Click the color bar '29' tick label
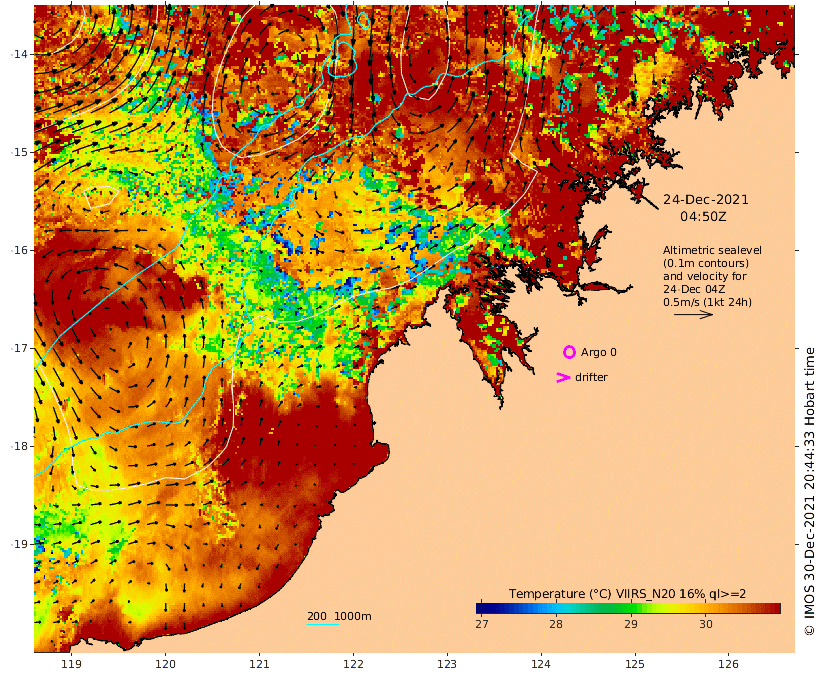Screen dimensions: 820x680 pos(631,624)
